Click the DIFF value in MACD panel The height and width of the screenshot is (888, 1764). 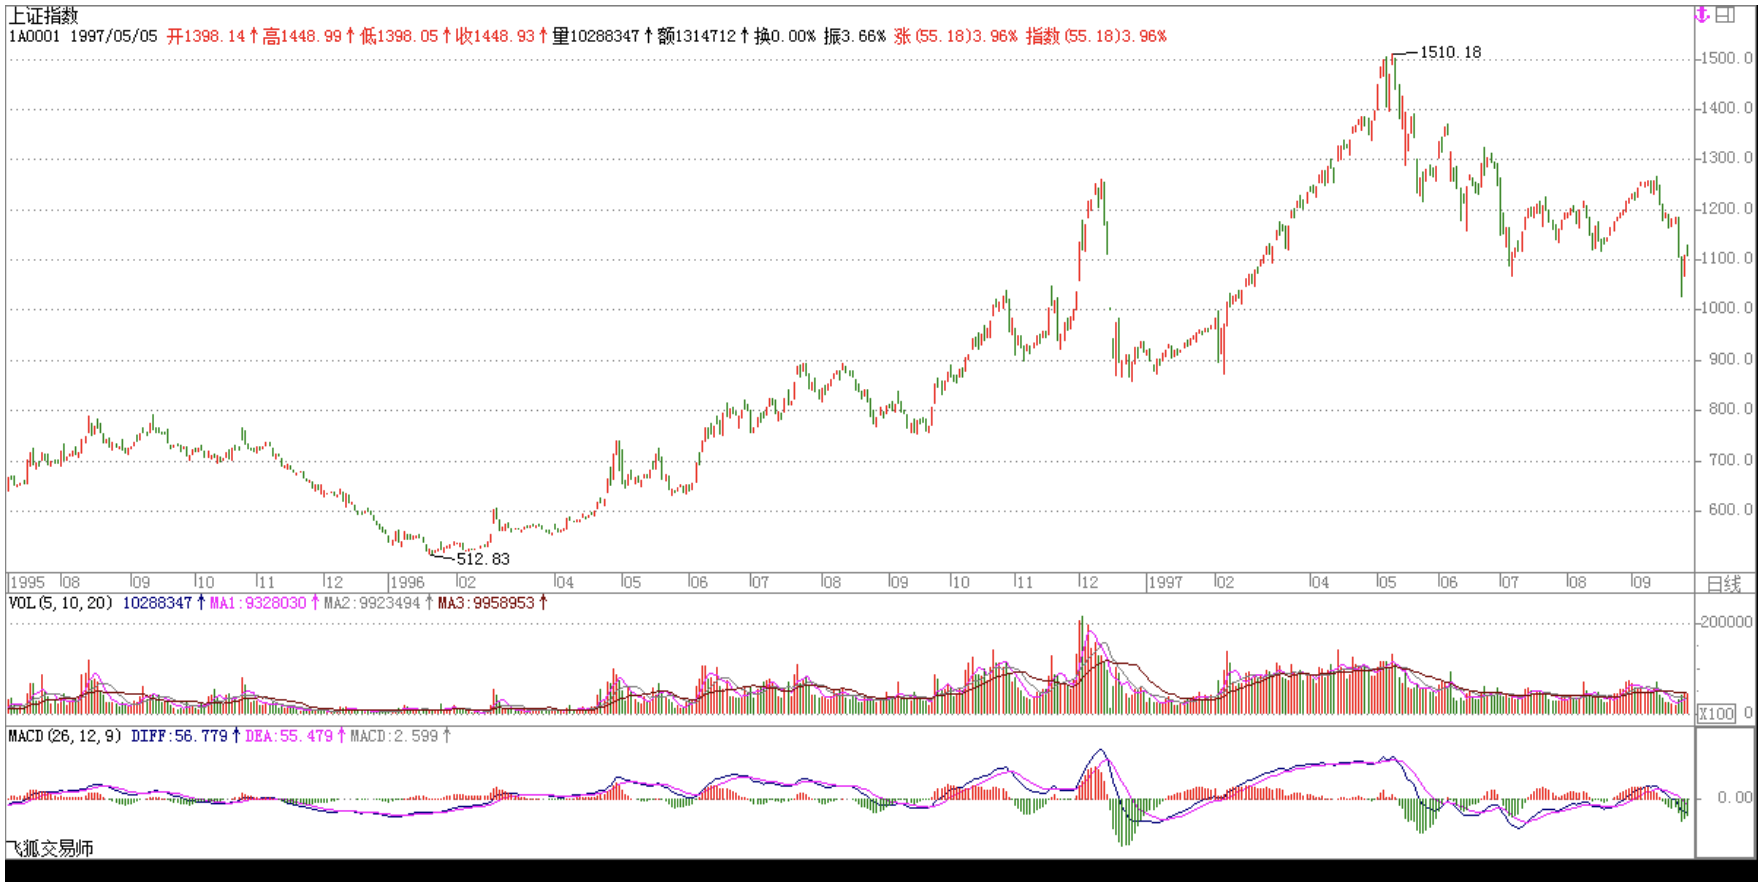coord(179,736)
